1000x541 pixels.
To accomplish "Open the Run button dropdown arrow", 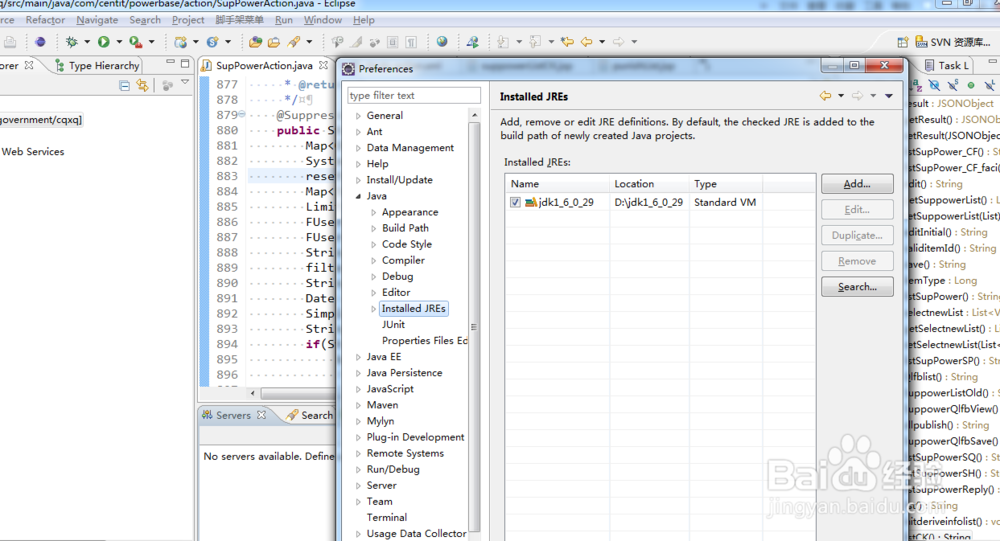I will pos(119,42).
